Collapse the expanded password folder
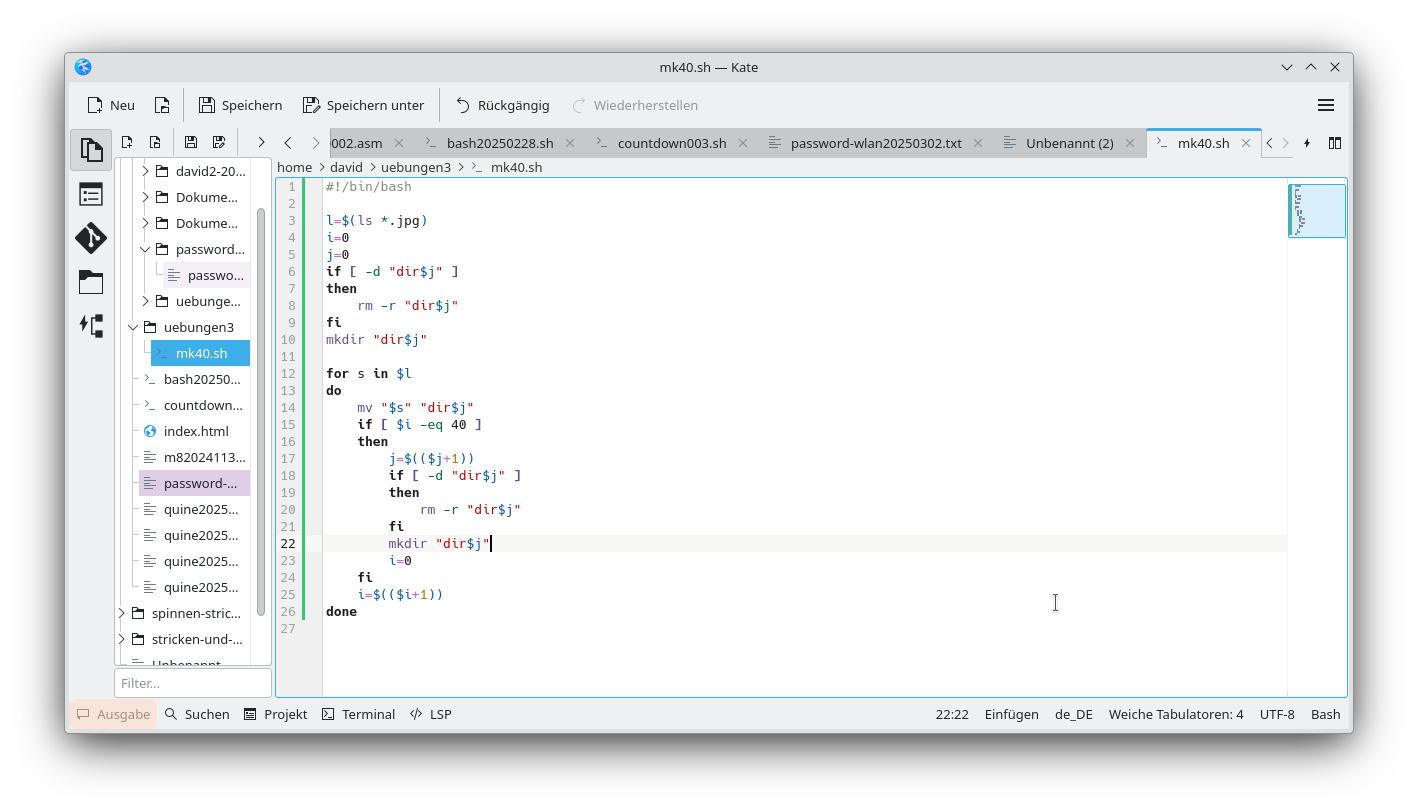 pos(143,249)
